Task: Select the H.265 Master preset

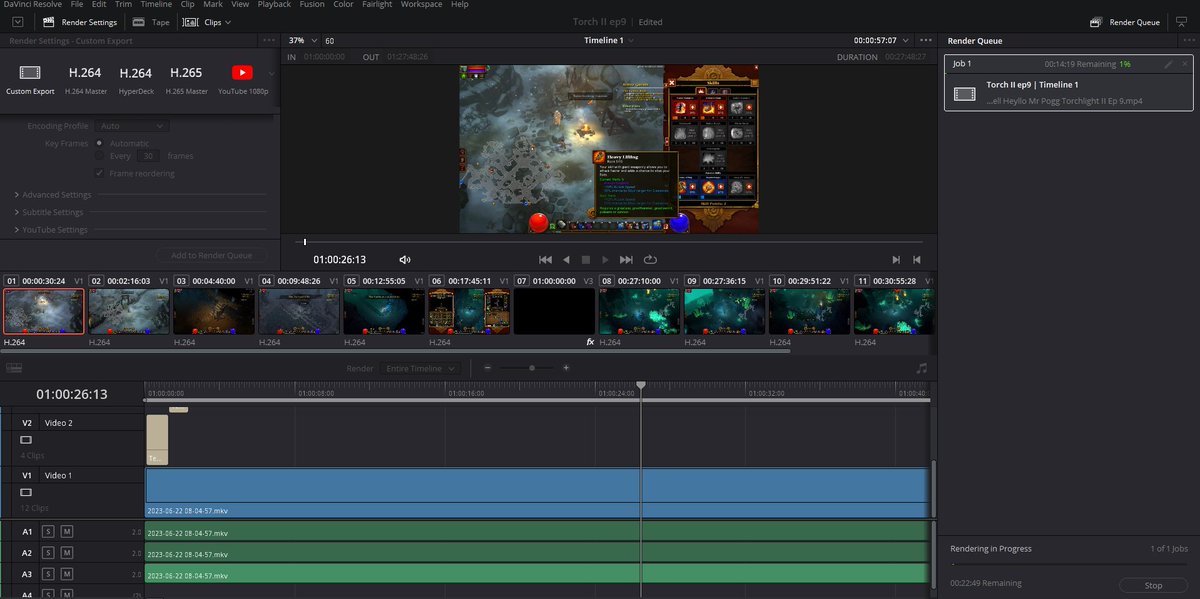Action: click(x=186, y=79)
